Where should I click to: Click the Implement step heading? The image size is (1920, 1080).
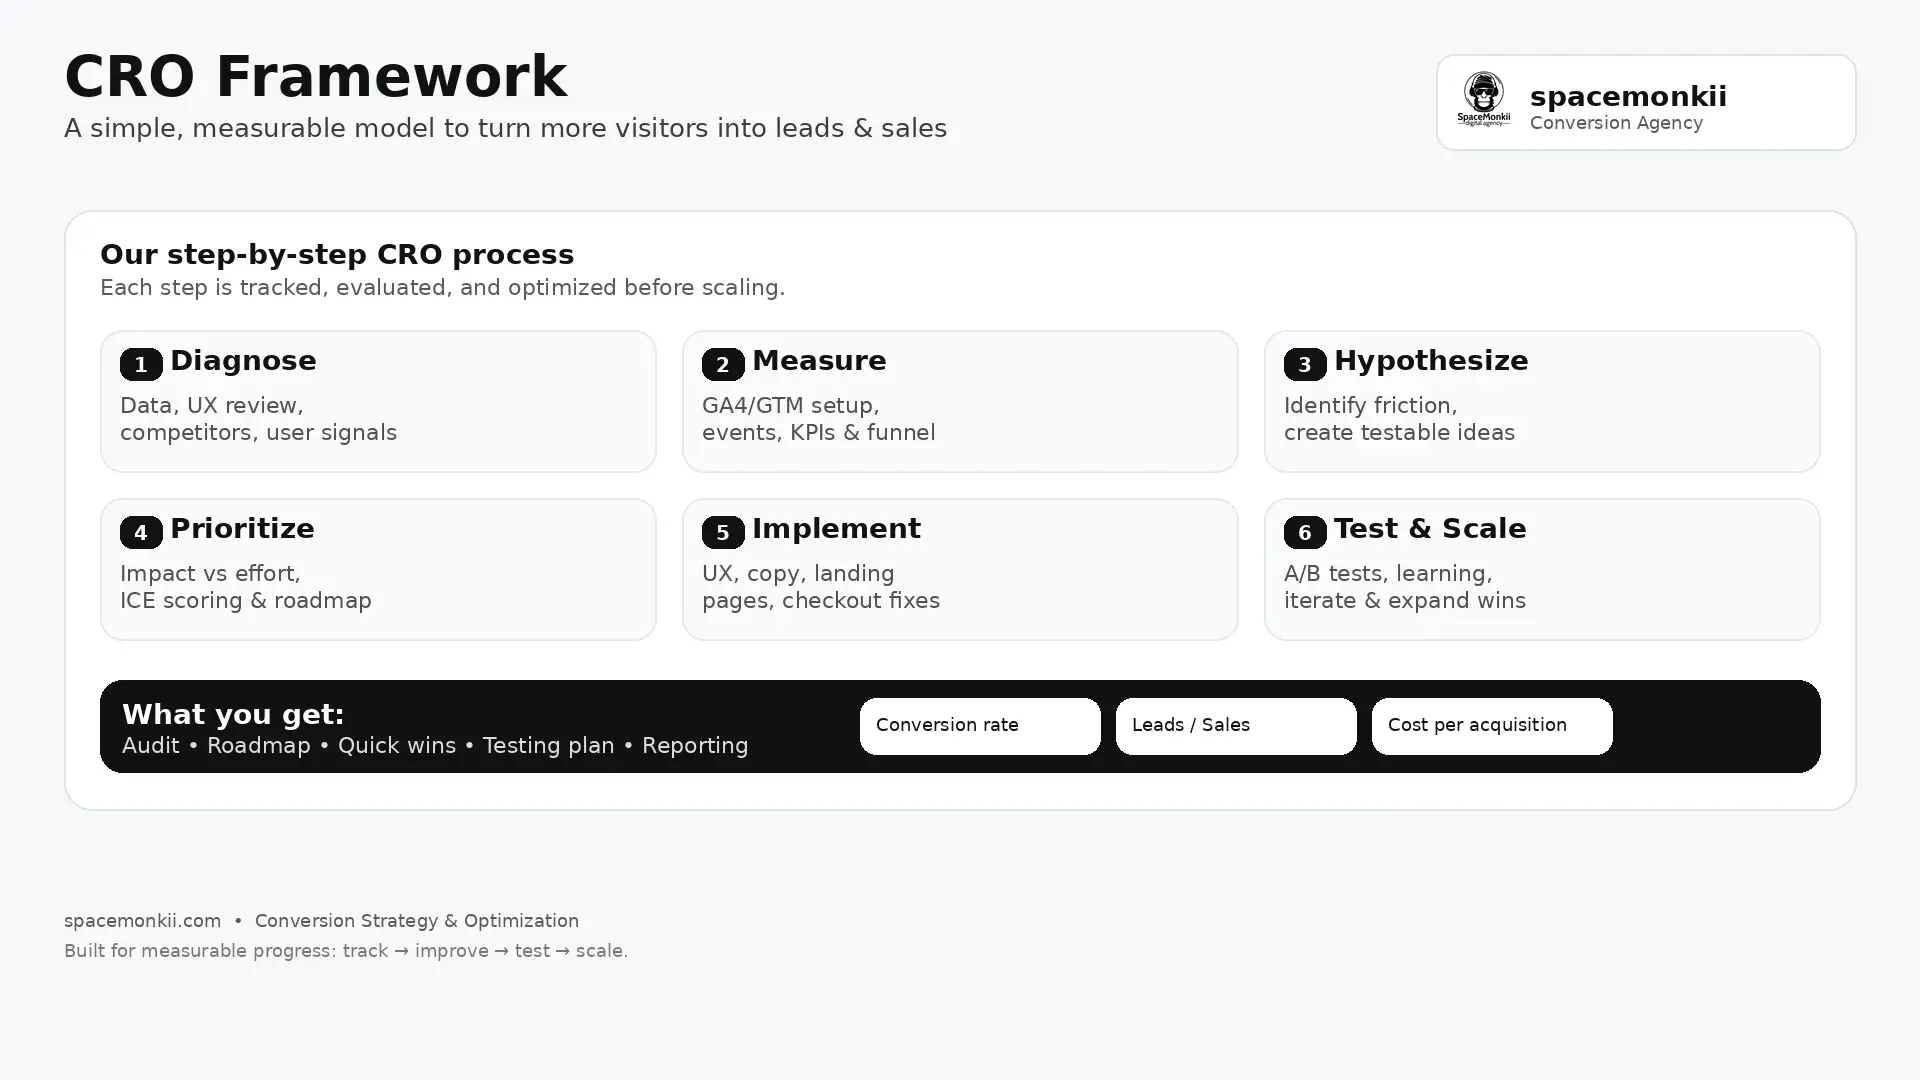point(836,529)
